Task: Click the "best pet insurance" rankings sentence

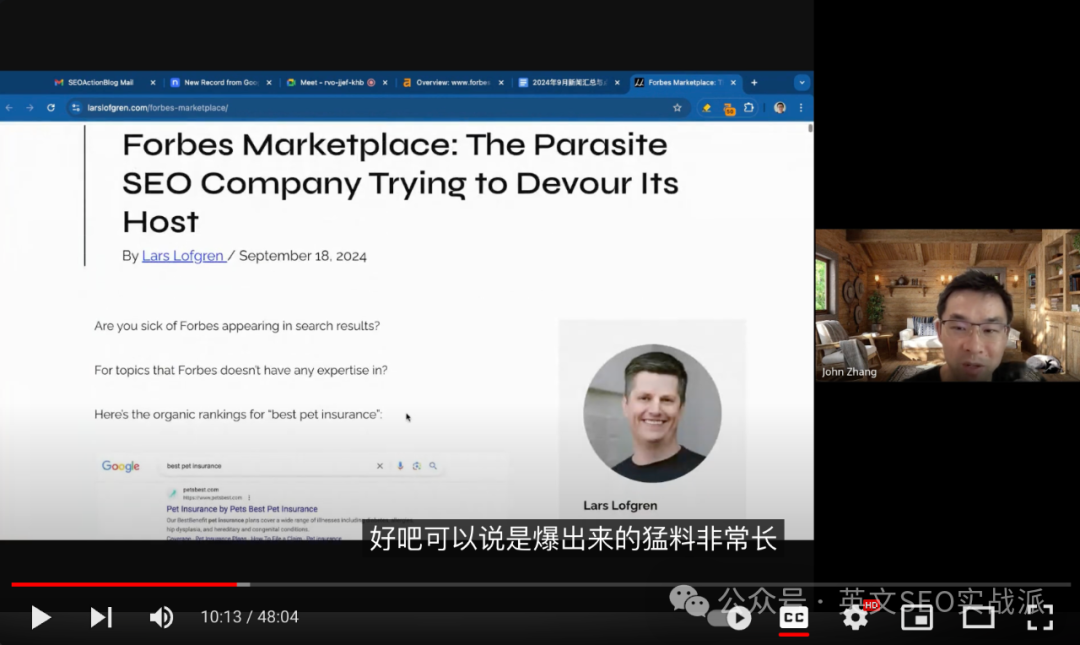Action: pos(238,414)
